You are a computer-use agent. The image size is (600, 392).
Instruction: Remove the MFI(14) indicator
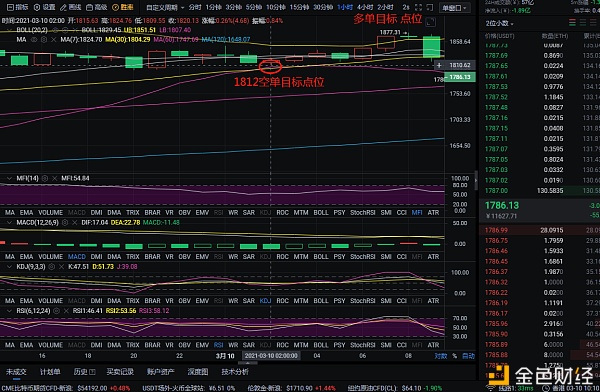(55, 178)
